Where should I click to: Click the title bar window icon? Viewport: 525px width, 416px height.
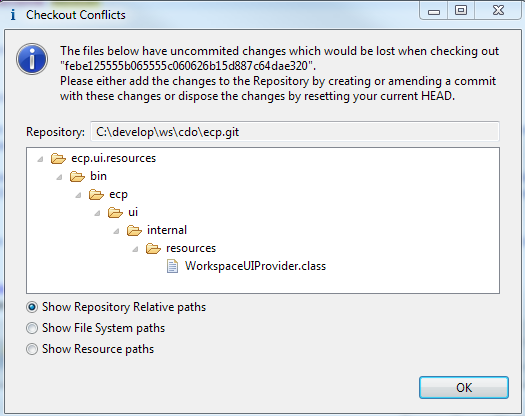pyautogui.click(x=13, y=15)
